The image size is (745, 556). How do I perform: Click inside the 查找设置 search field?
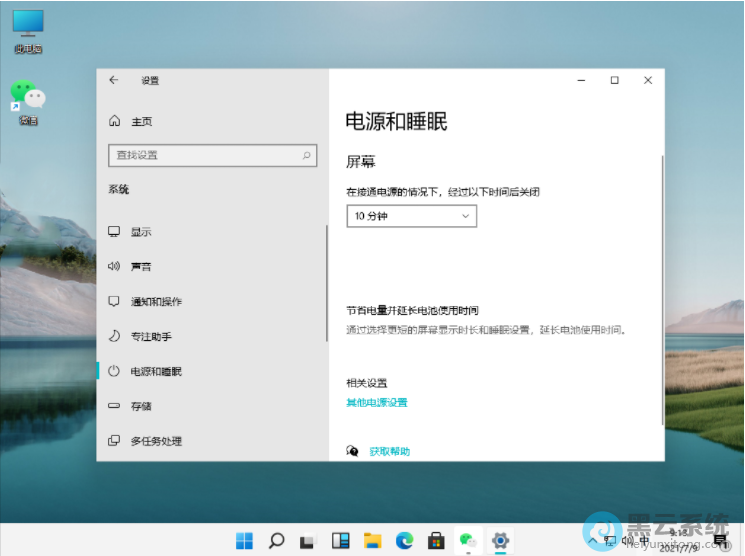(200, 156)
